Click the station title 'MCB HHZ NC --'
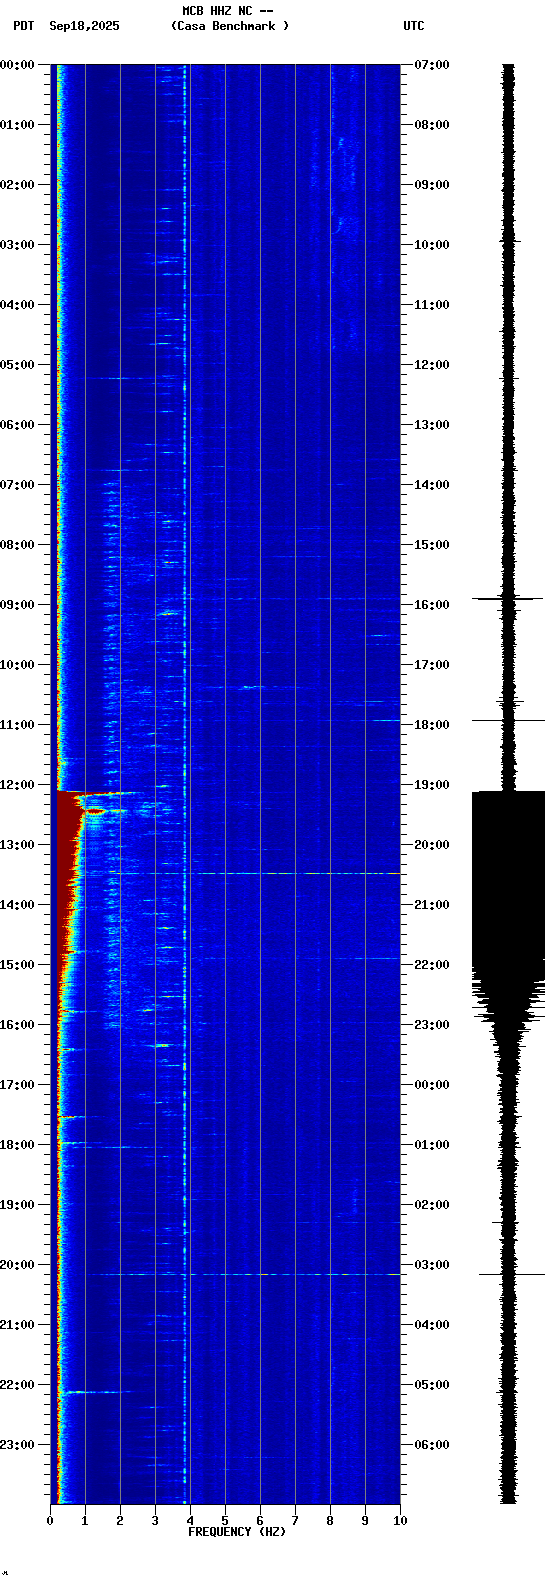The width and height of the screenshot is (552, 1584). [227, 11]
